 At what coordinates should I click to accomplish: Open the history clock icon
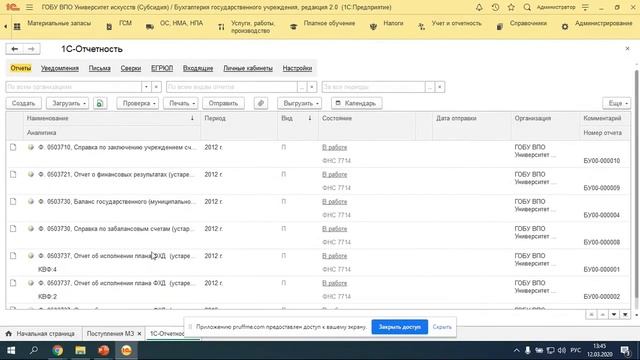click(x=495, y=7)
